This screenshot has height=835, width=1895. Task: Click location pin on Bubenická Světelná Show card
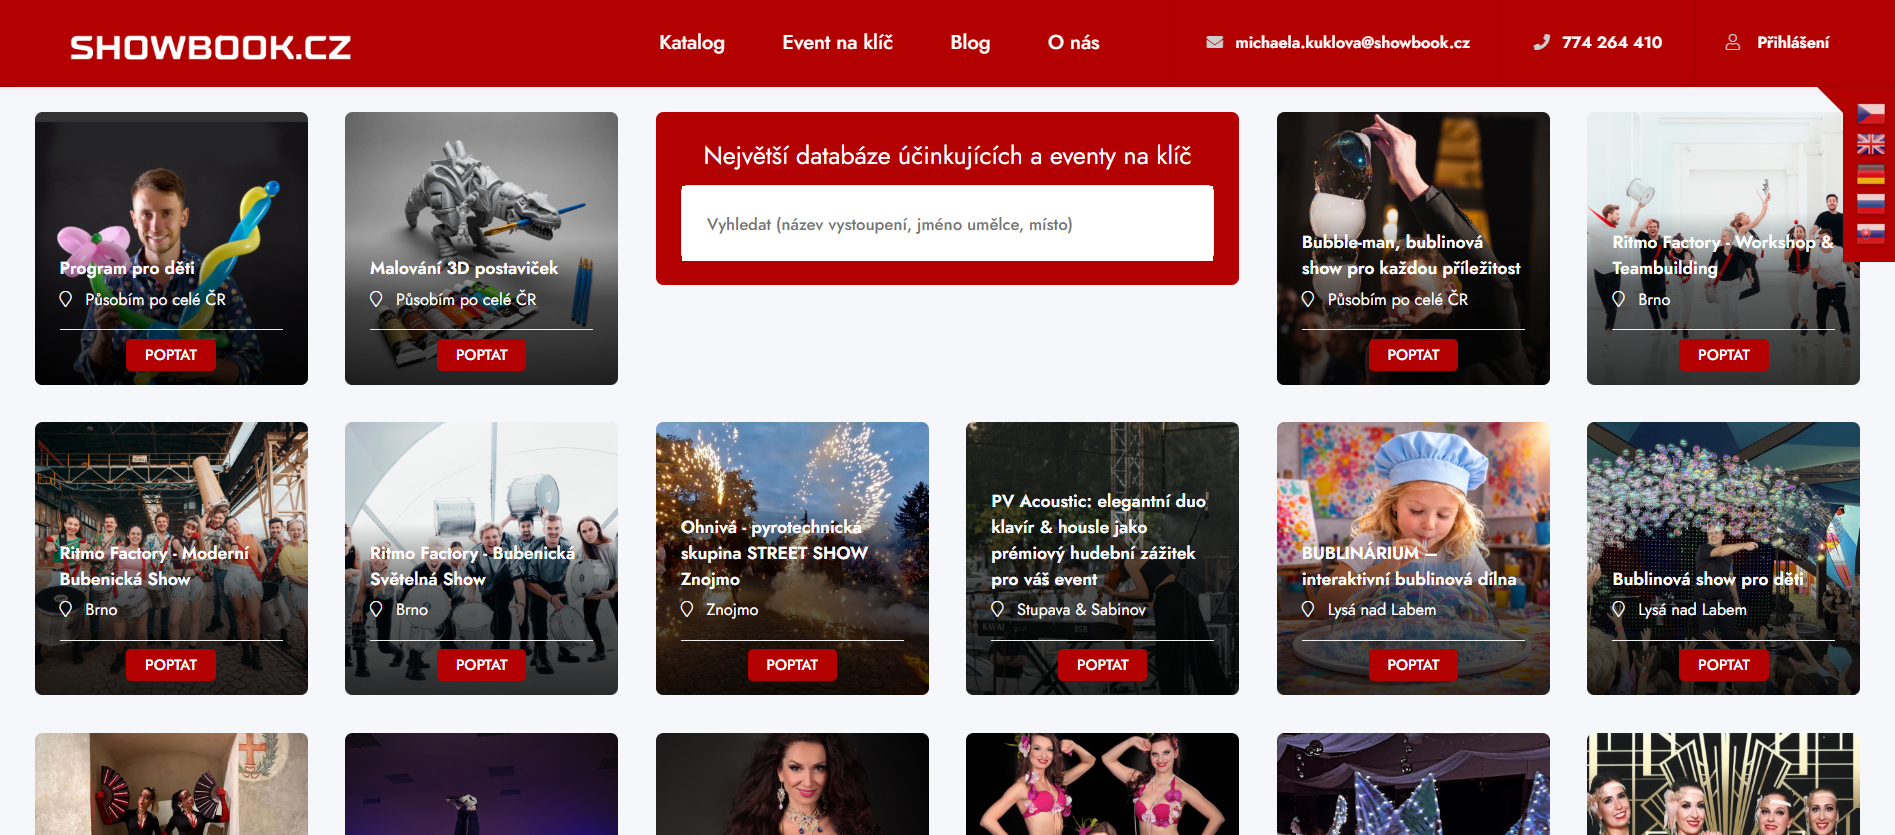coord(376,609)
